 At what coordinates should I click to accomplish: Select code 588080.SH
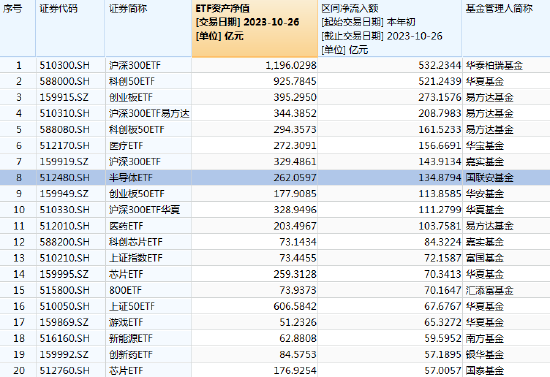[x=65, y=129]
